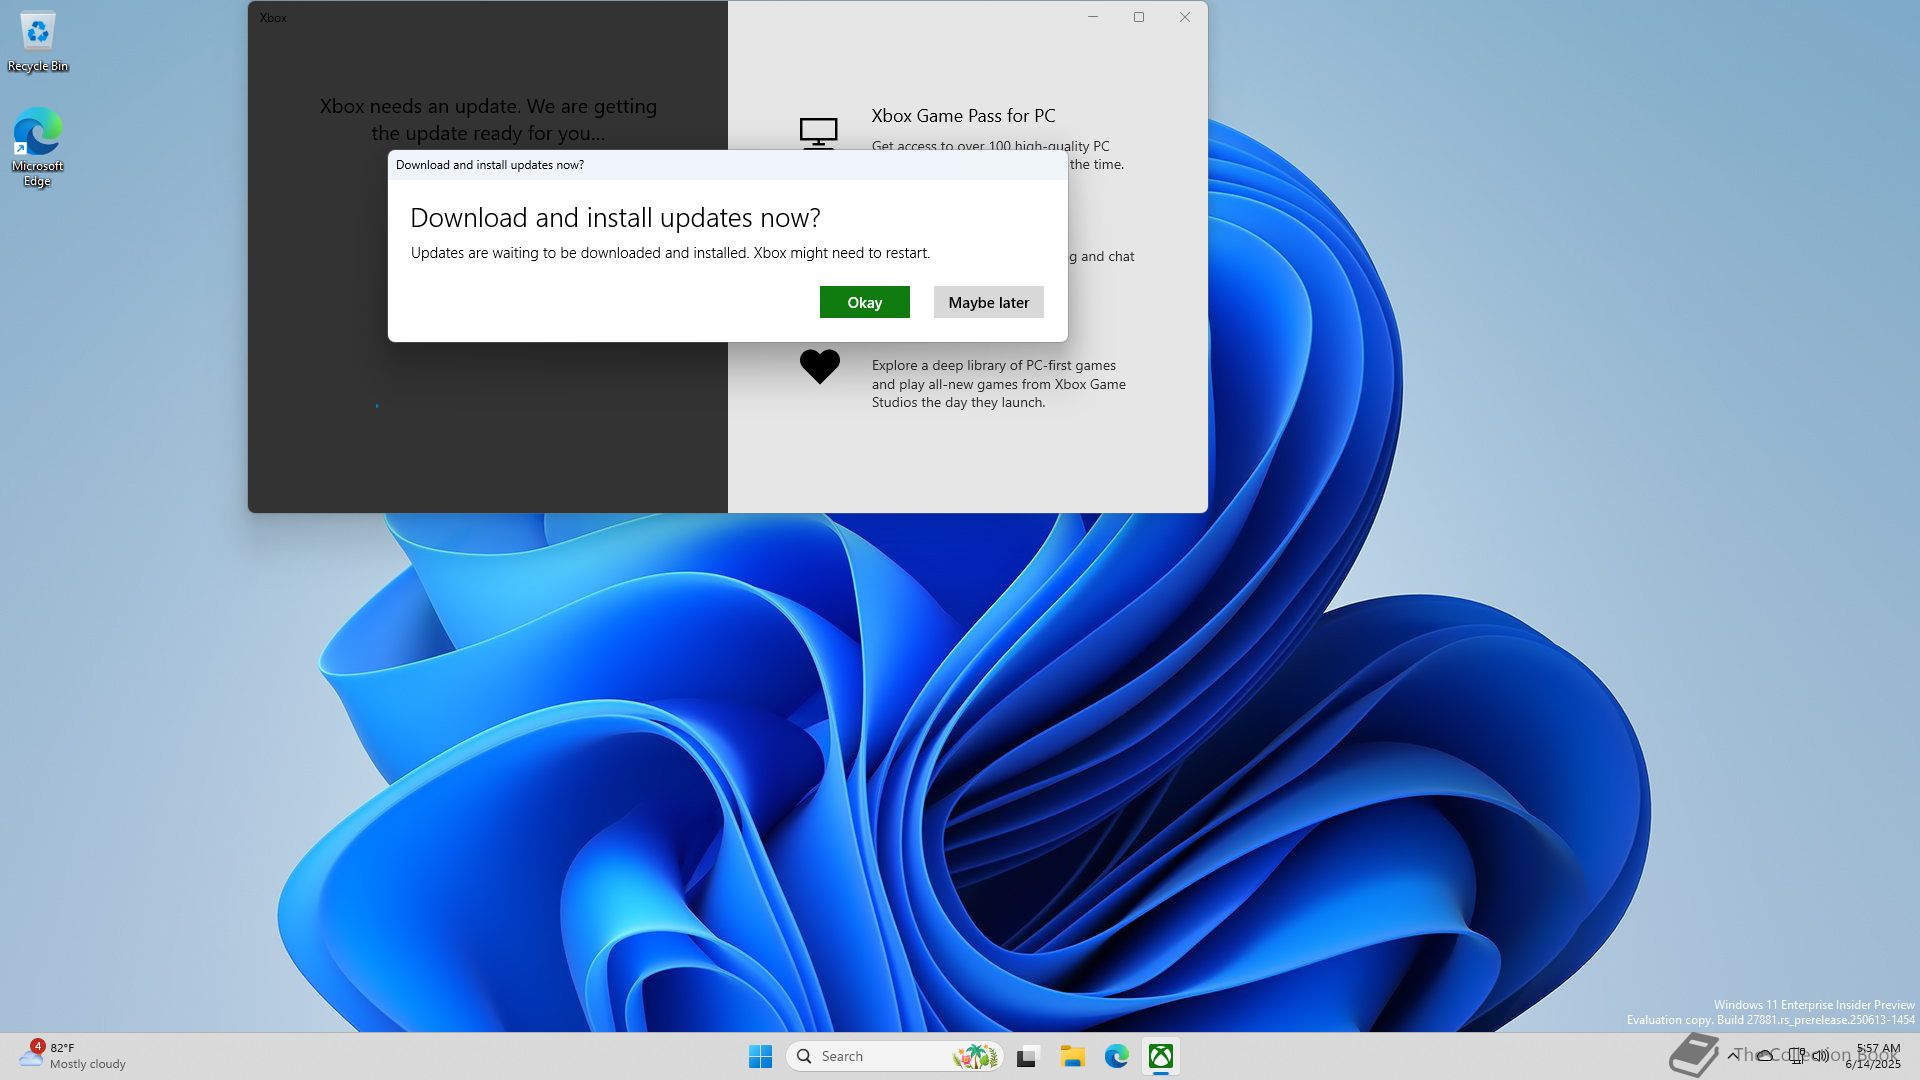Launch Microsoft Edge from the taskbar

coord(1116,1056)
